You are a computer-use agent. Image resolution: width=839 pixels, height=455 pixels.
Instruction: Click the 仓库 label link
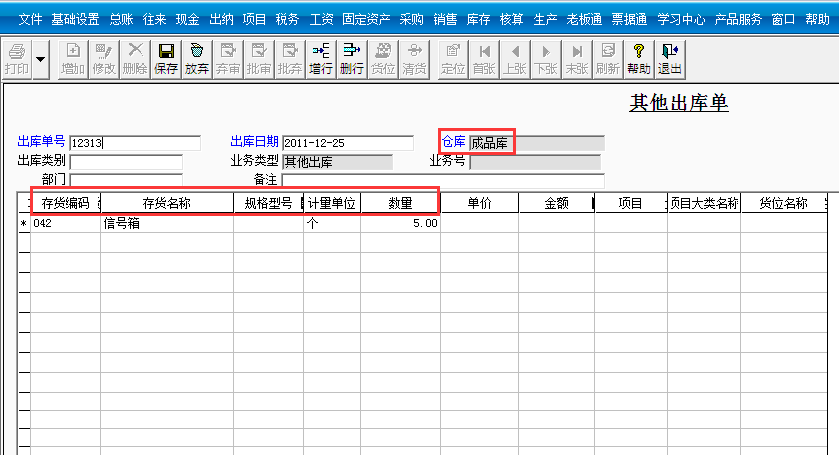(x=453, y=142)
